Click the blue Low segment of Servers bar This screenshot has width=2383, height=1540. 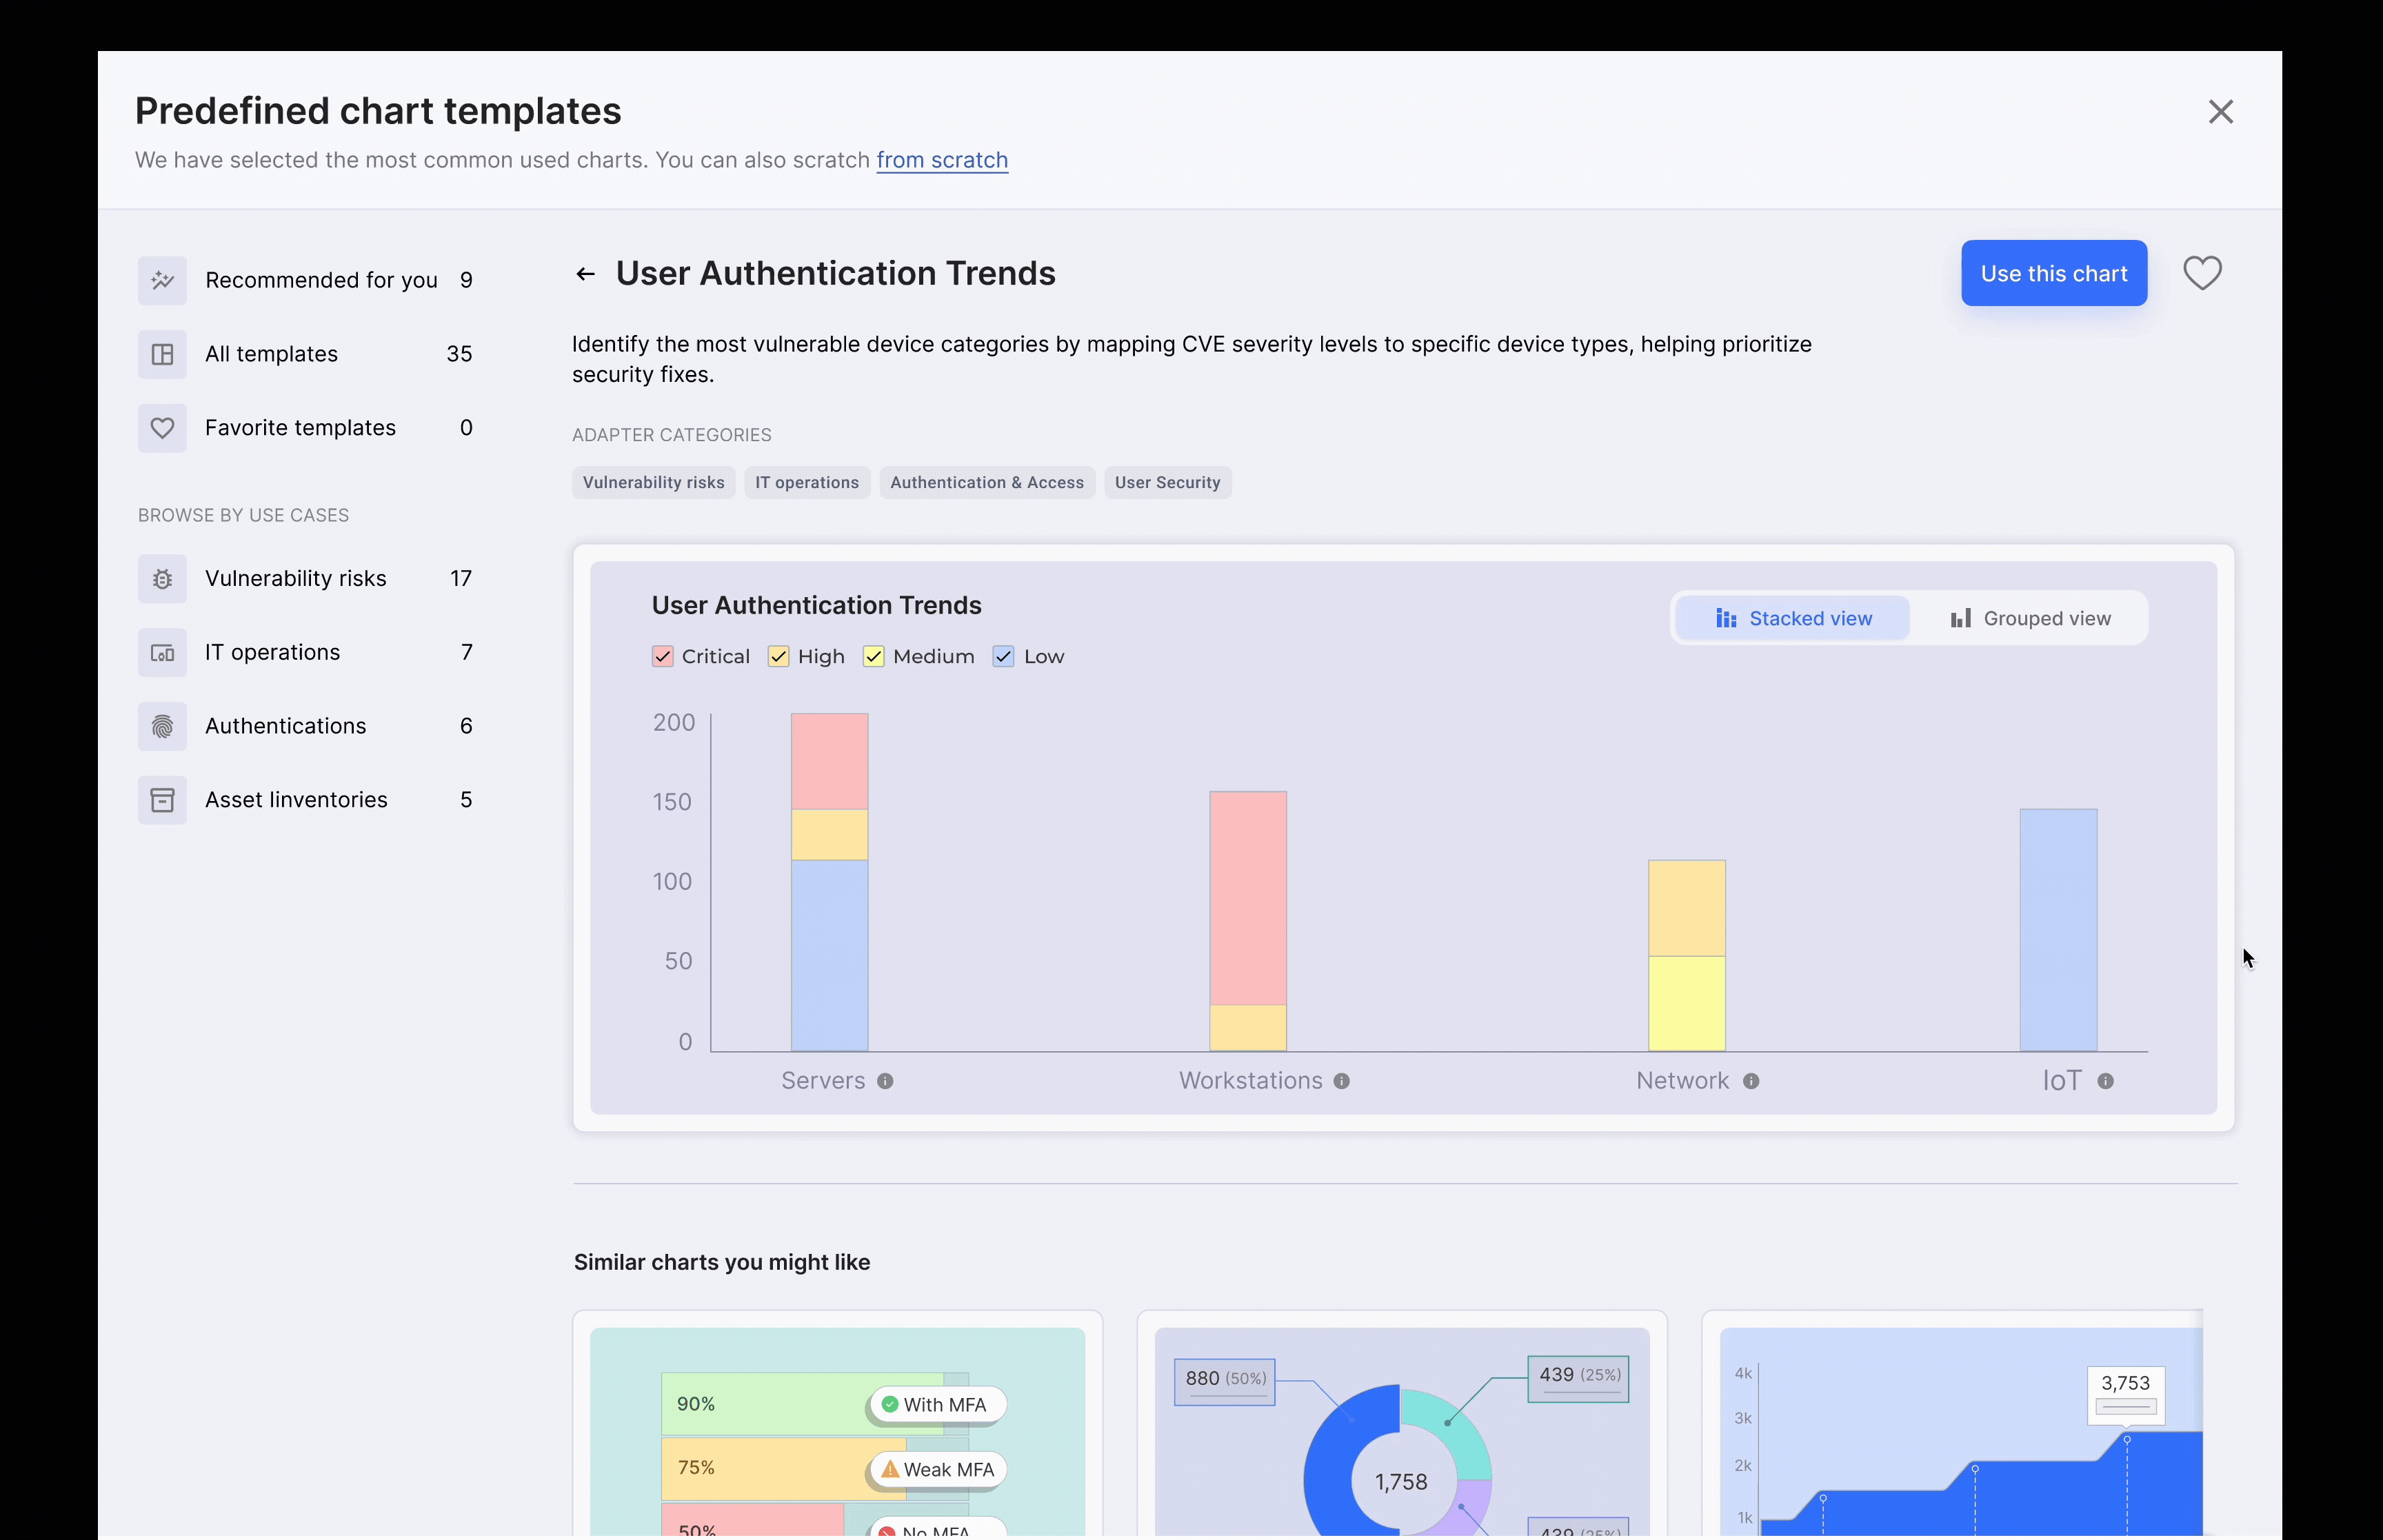coord(829,956)
